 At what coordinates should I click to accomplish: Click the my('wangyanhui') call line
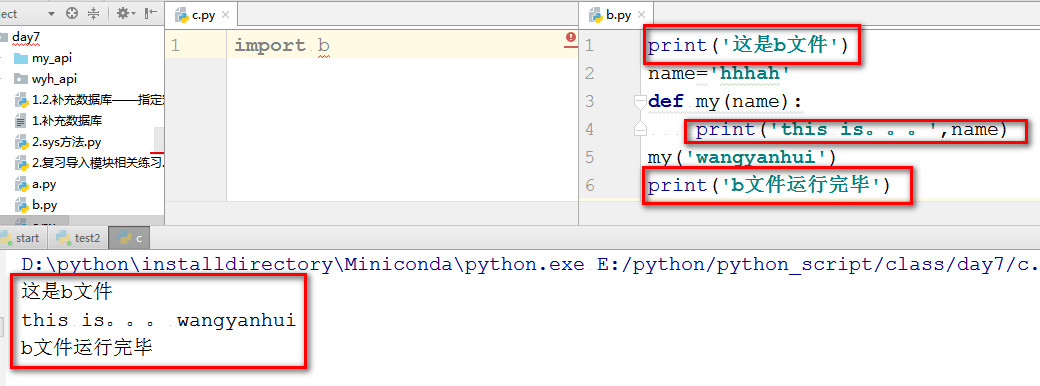(742, 157)
